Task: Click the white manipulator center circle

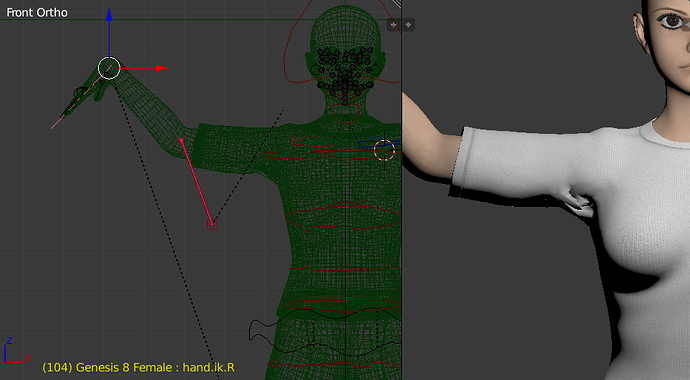Action: pos(109,68)
